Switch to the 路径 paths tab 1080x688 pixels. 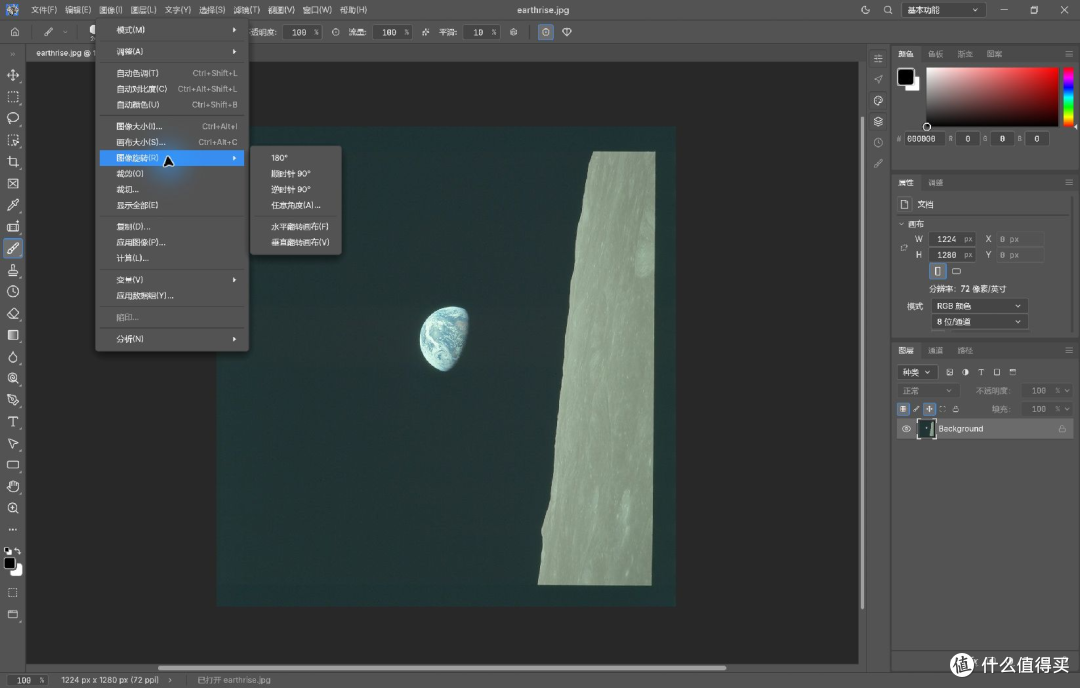965,351
